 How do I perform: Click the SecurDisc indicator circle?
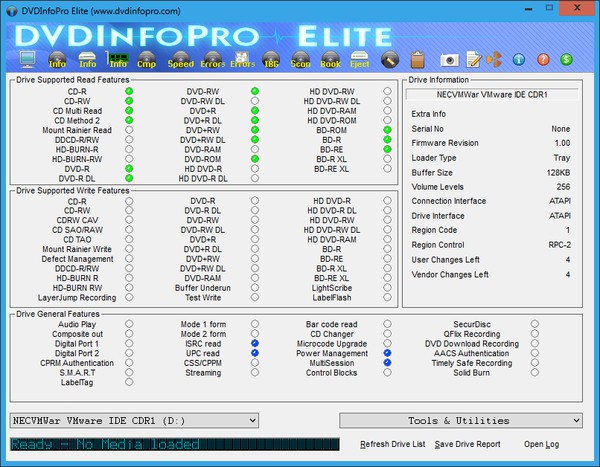point(535,324)
